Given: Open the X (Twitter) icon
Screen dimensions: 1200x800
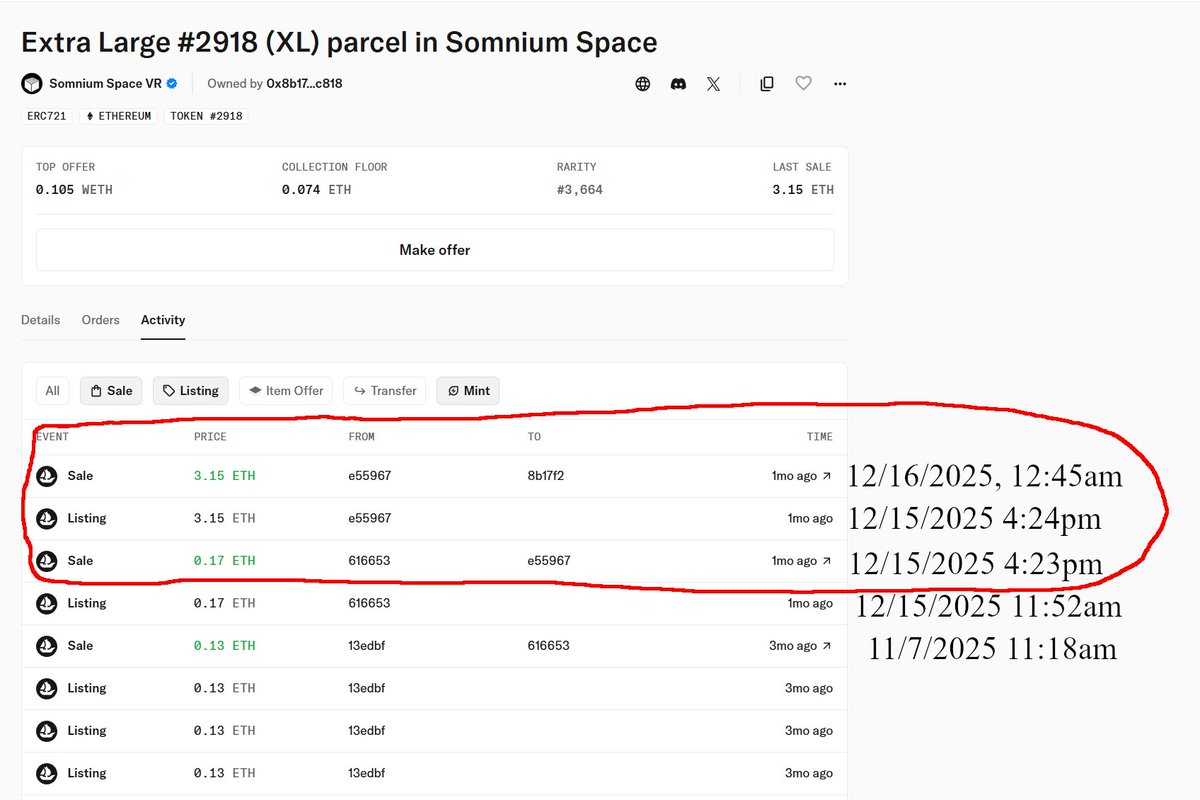Looking at the screenshot, I should [713, 84].
